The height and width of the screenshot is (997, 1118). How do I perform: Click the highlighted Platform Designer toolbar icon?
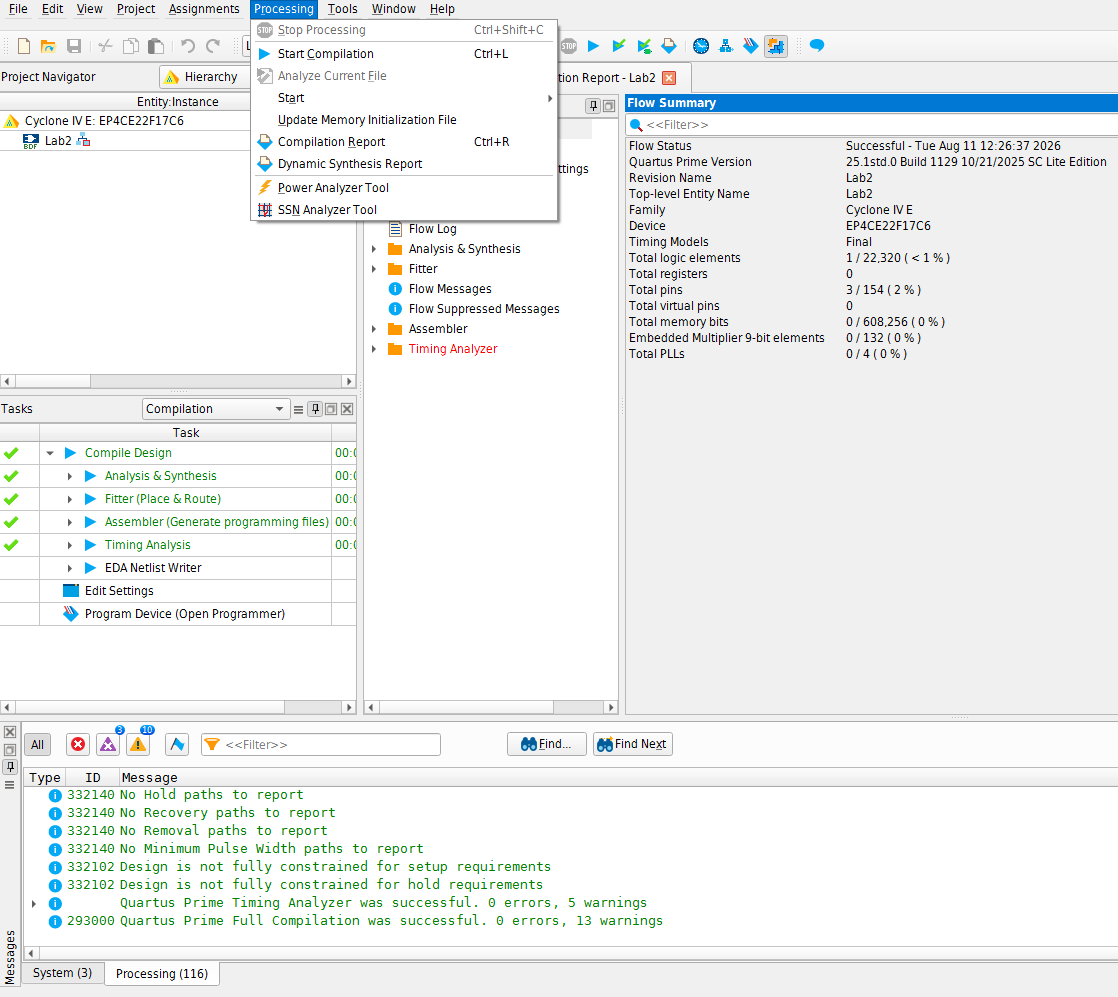(x=776, y=46)
